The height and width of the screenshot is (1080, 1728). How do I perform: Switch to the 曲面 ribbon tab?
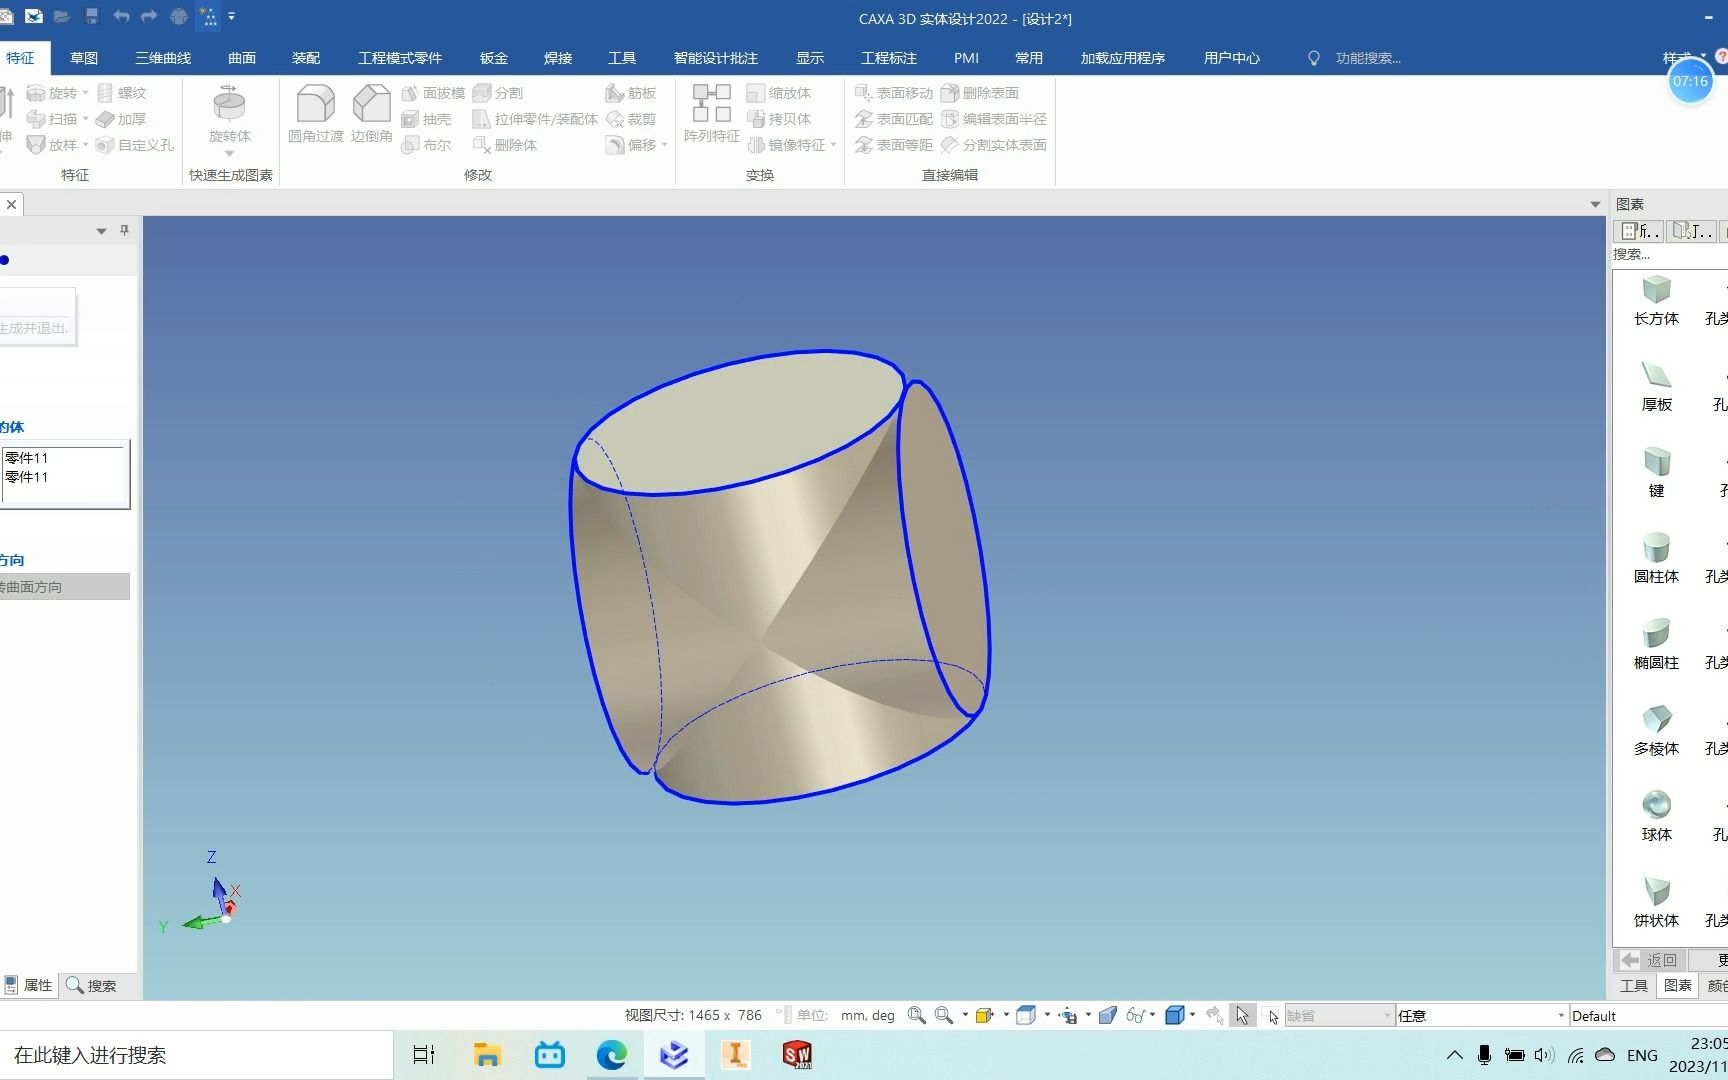click(242, 58)
